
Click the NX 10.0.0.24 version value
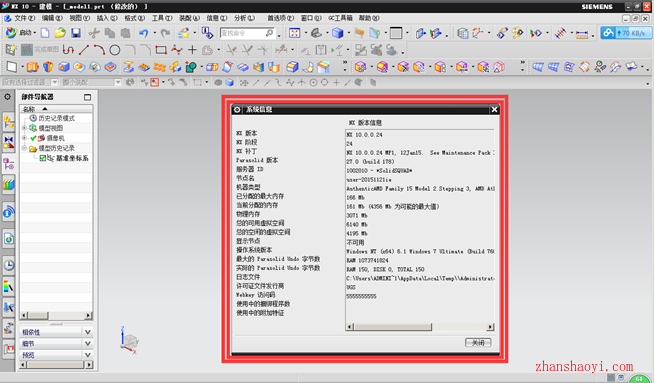pyautogui.click(x=365, y=135)
